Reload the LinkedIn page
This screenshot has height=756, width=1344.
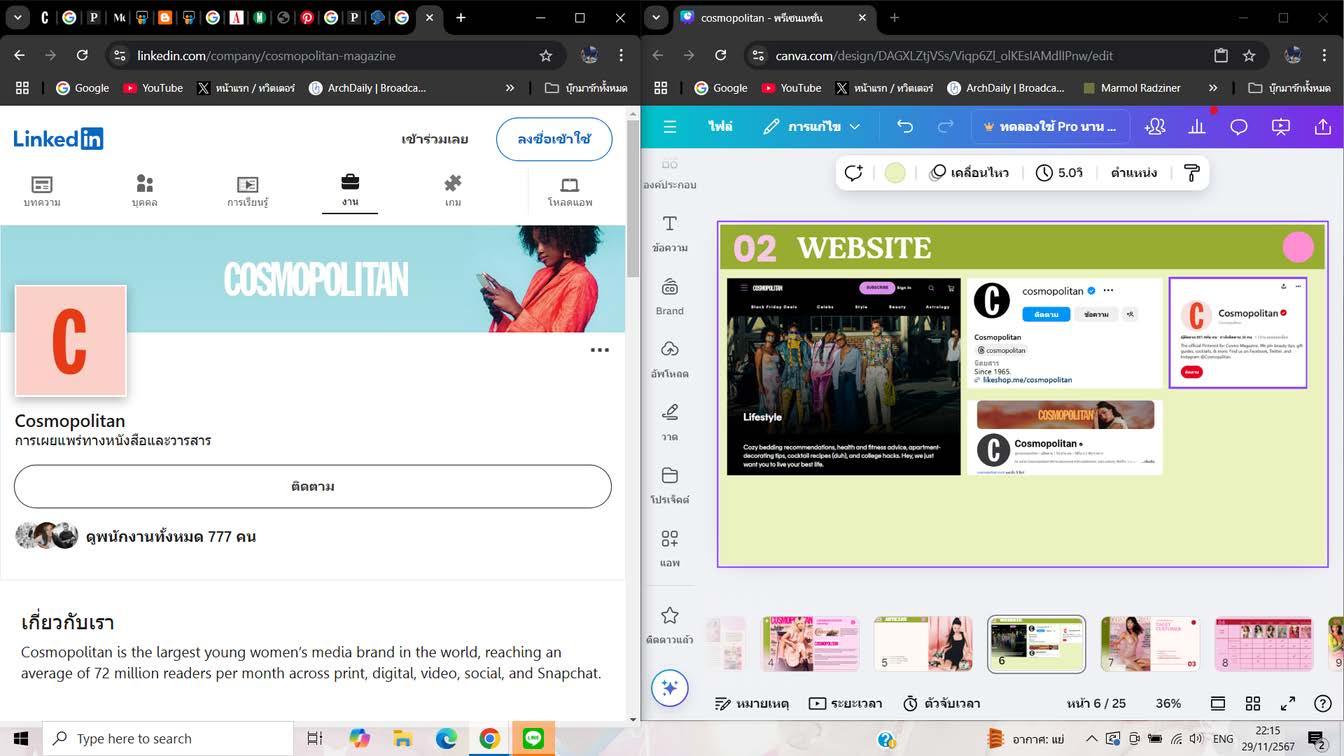82,56
